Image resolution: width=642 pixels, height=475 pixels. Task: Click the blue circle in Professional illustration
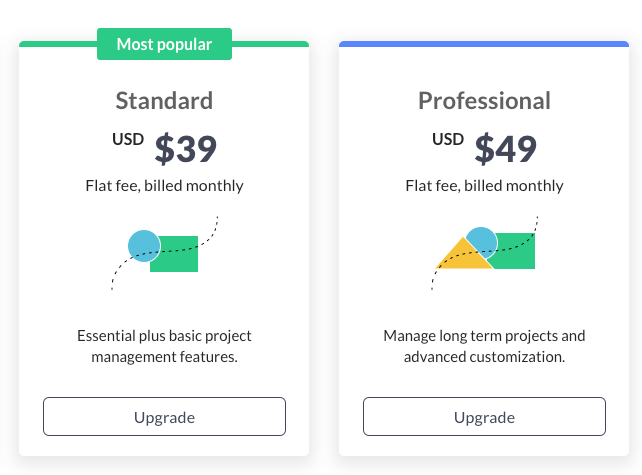click(x=482, y=242)
